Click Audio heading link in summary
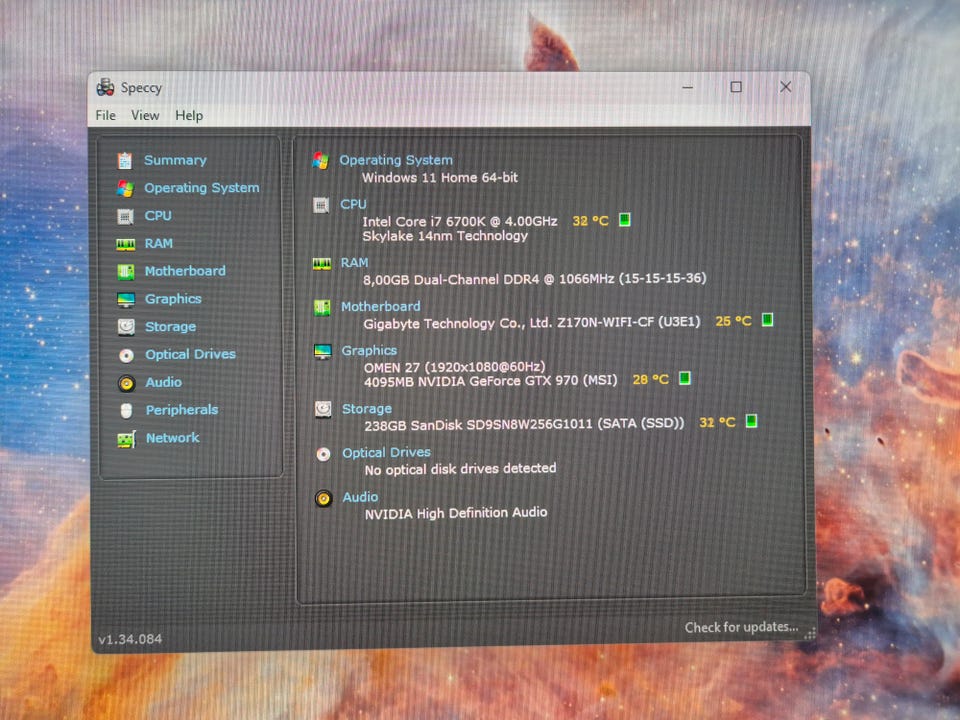 click(360, 497)
